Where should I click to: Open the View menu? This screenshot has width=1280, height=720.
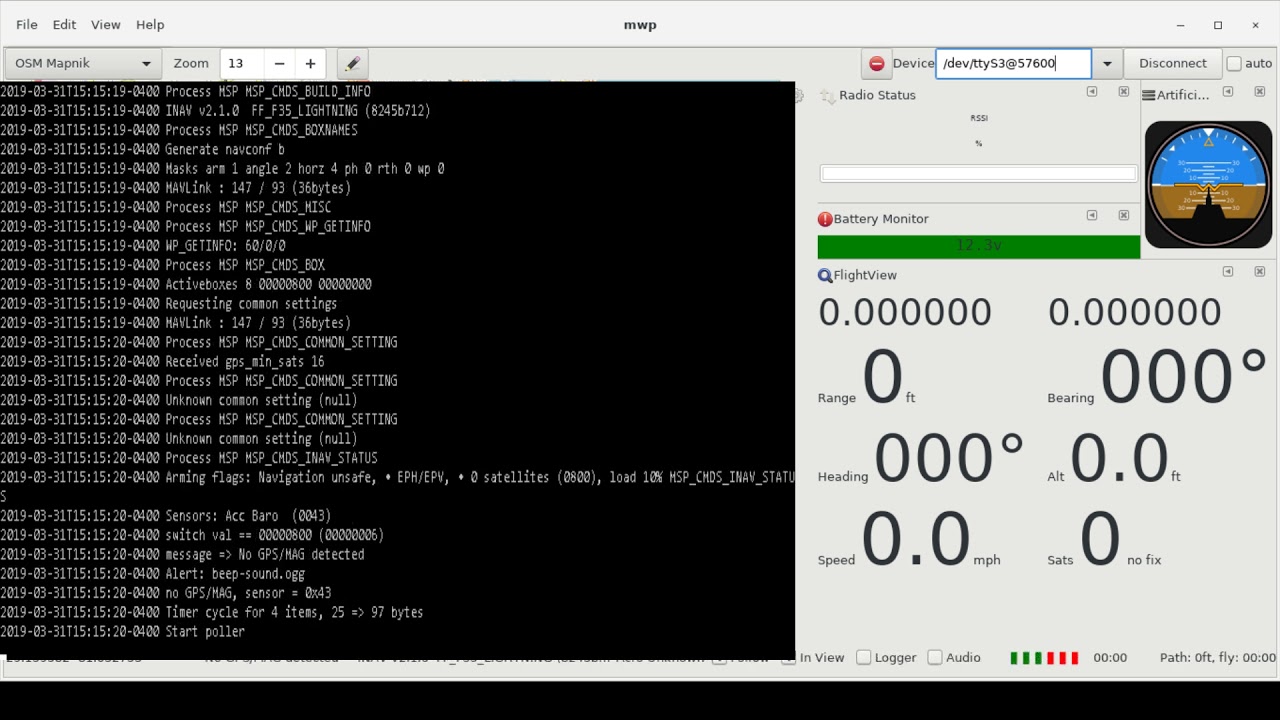coord(105,24)
